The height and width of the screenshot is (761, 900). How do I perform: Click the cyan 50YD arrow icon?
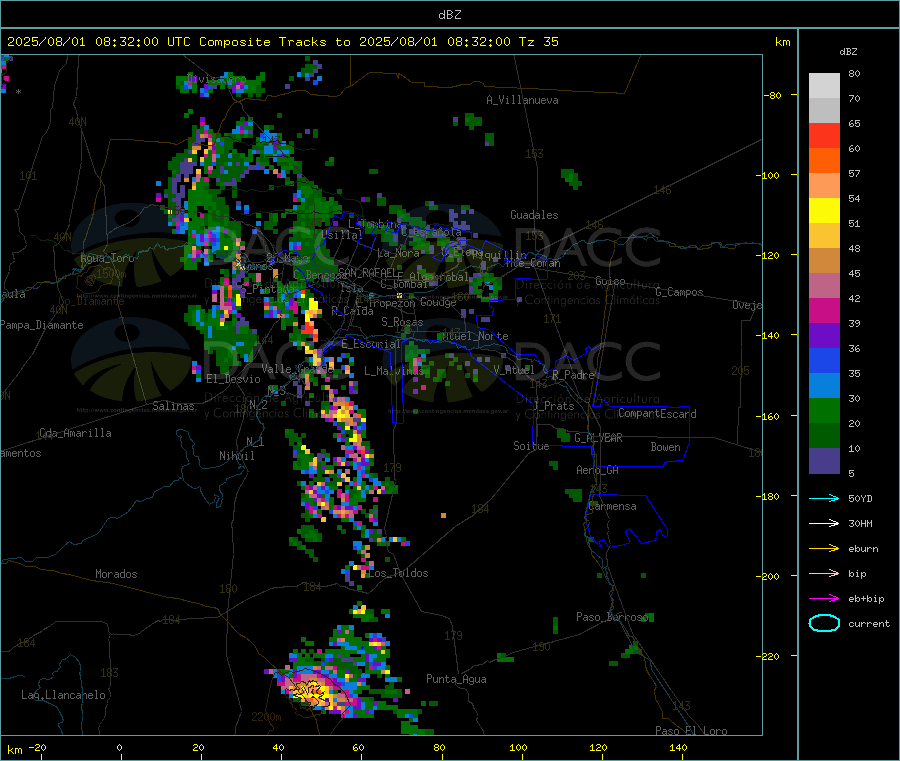click(x=824, y=498)
